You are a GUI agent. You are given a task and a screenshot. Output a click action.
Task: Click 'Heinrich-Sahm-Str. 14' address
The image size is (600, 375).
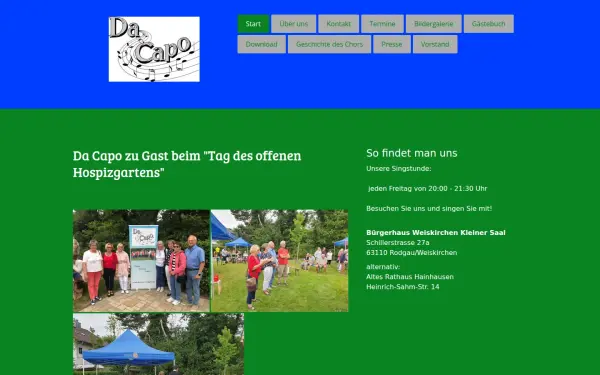click(403, 287)
